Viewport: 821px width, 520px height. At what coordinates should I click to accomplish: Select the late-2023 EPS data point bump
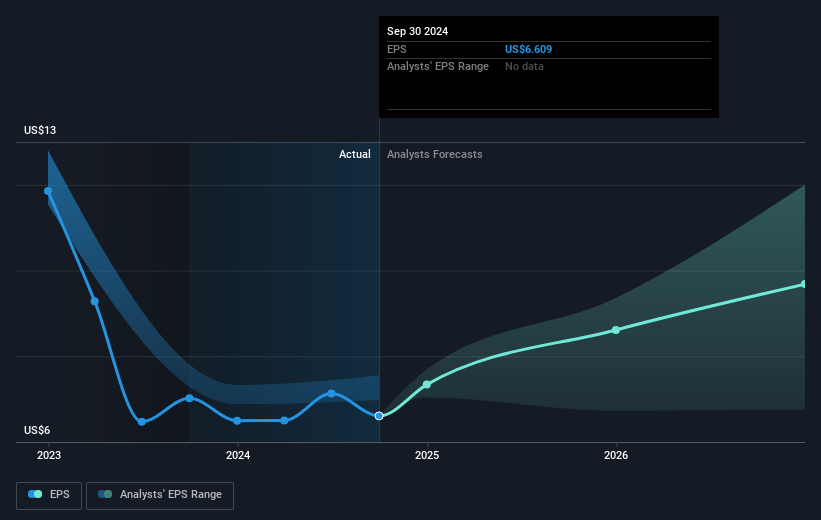(190, 398)
